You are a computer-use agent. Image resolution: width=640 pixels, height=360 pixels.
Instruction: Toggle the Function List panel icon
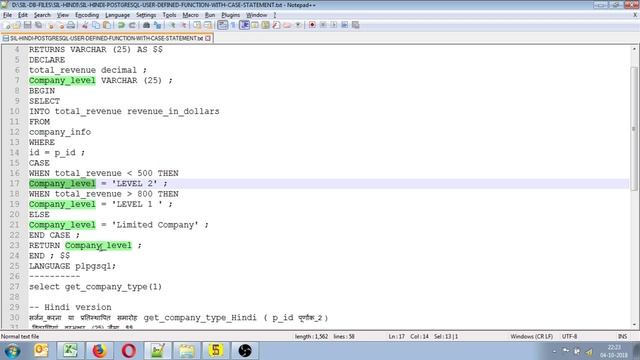click(x=276, y=25)
